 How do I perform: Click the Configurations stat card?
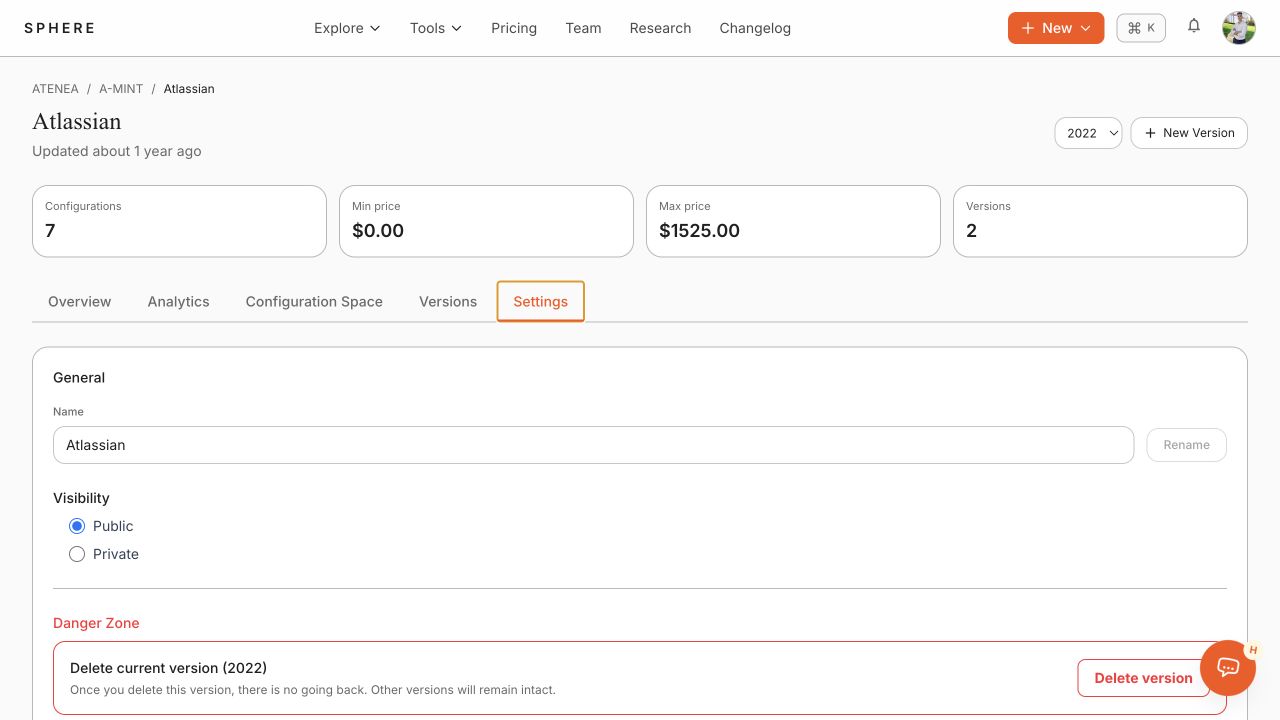(179, 221)
